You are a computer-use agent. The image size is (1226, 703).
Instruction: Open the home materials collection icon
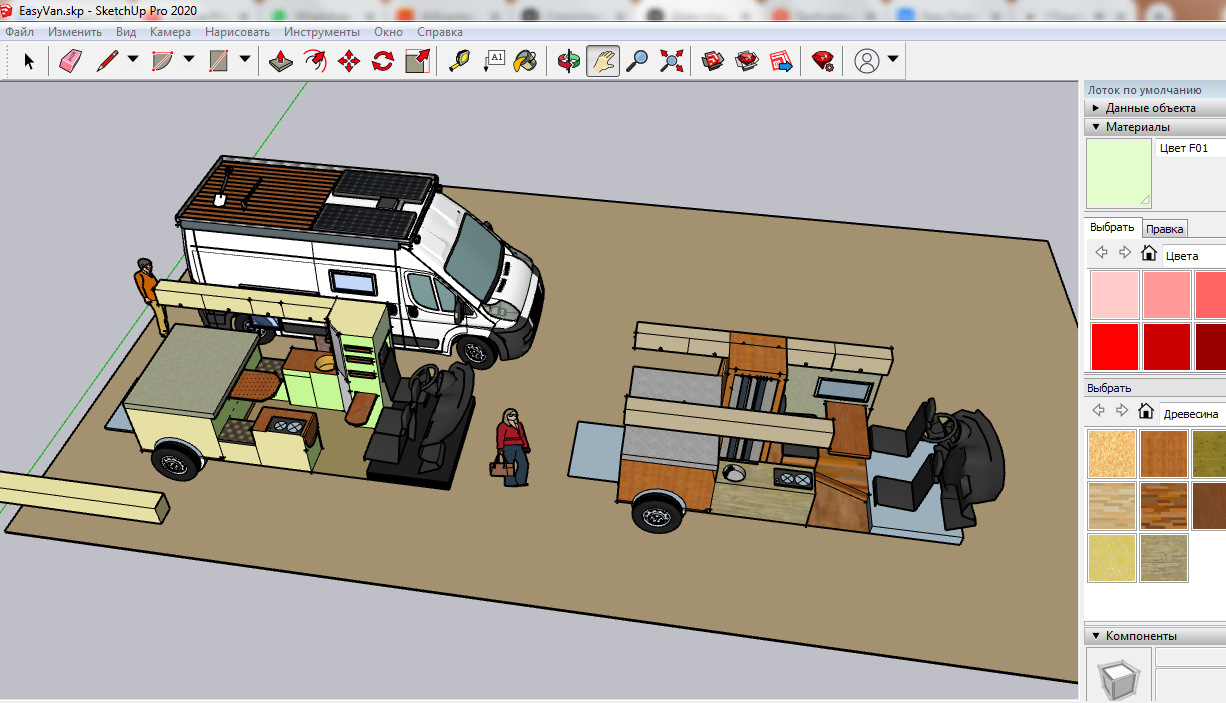pyautogui.click(x=1148, y=253)
